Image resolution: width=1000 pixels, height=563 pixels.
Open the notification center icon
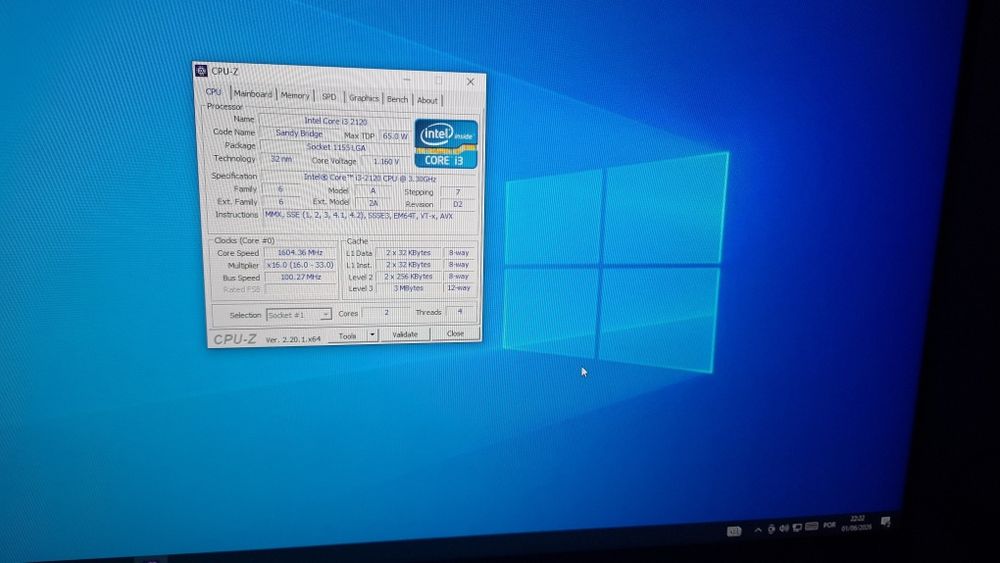click(x=886, y=522)
